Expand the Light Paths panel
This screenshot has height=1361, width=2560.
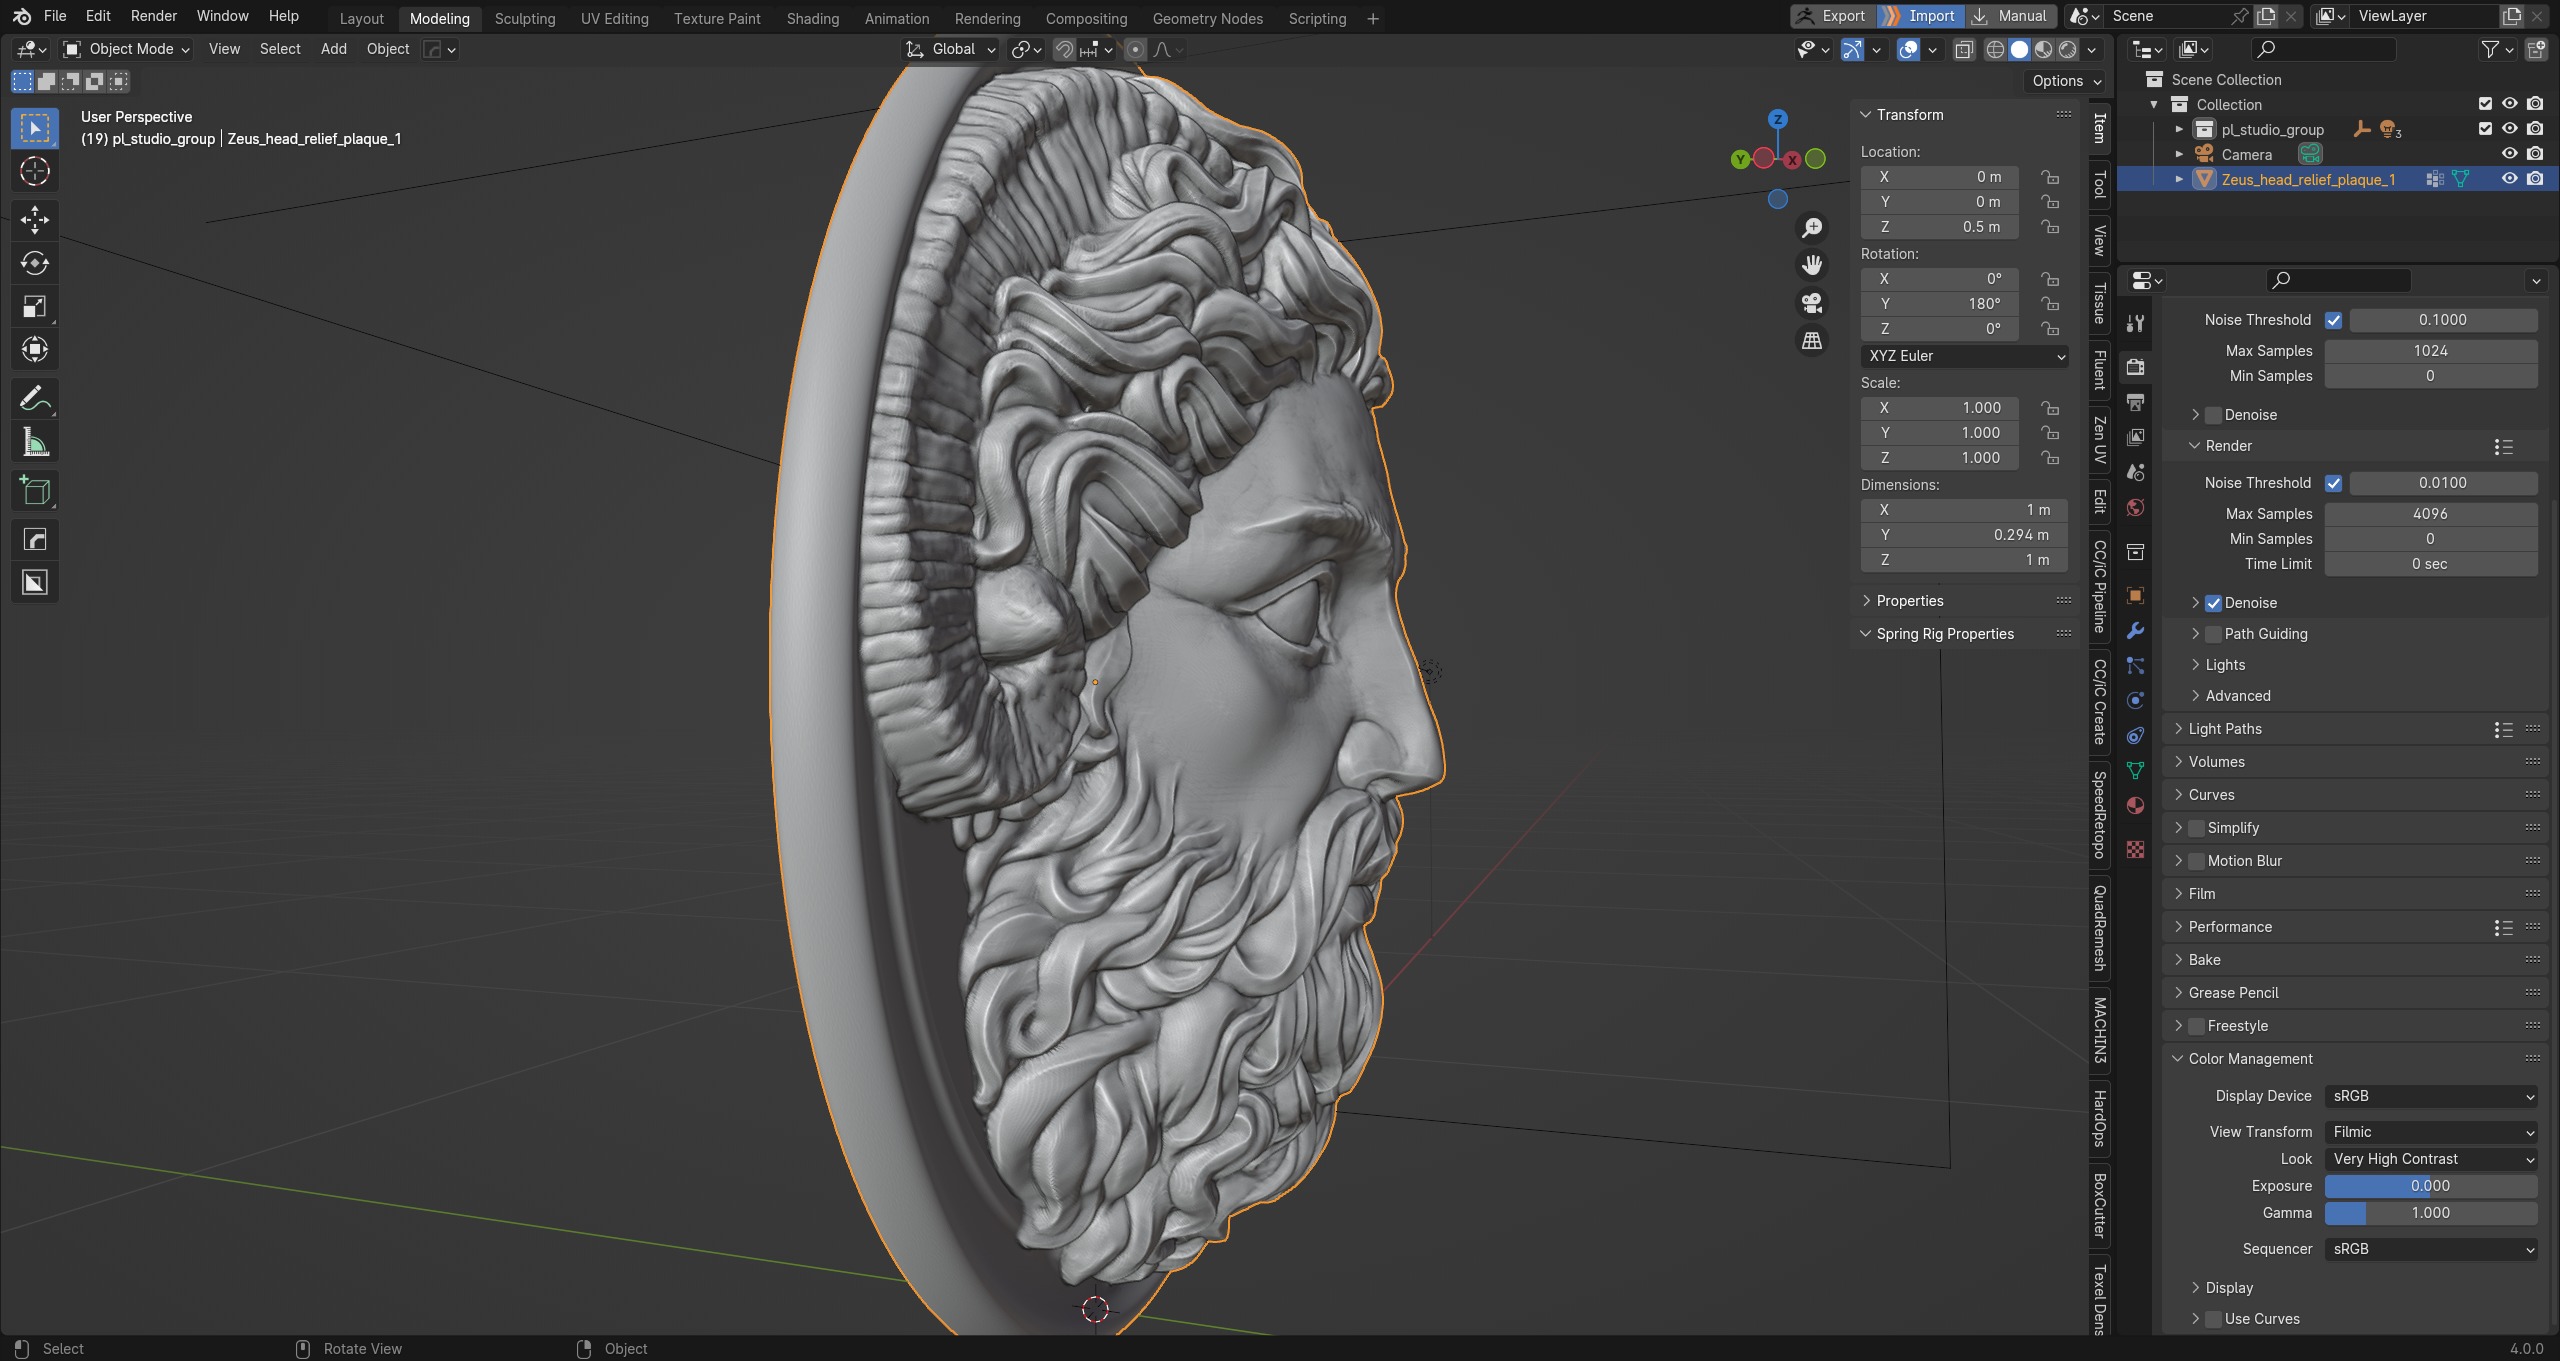click(2224, 729)
